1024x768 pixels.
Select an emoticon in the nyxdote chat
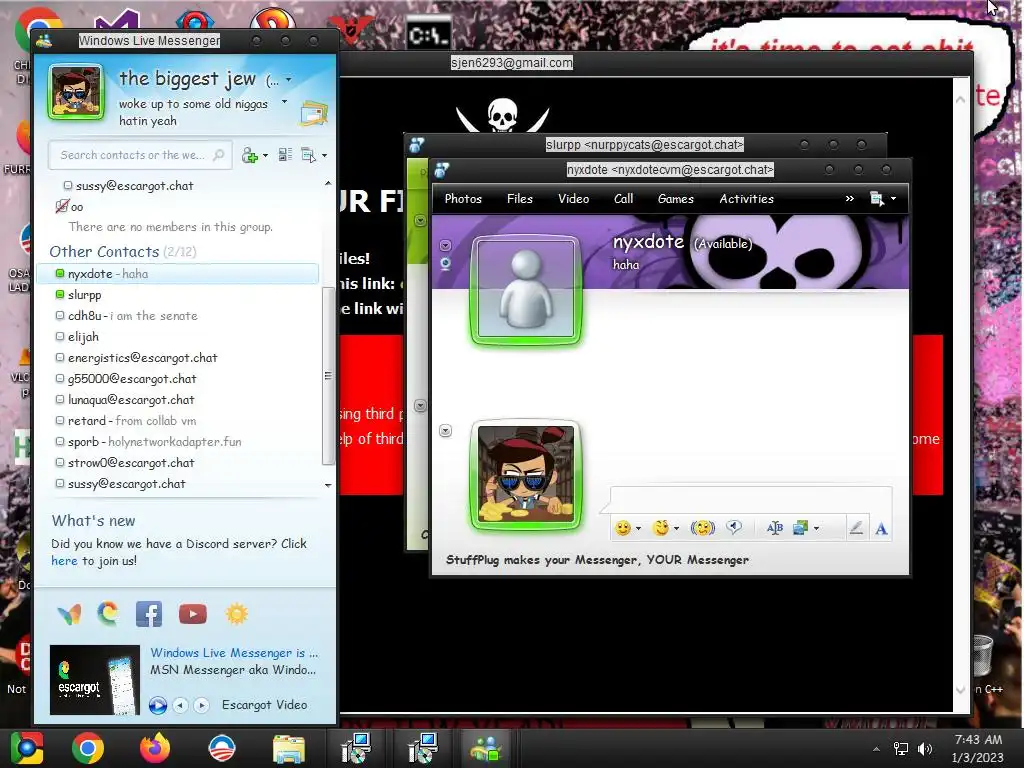[x=623, y=528]
